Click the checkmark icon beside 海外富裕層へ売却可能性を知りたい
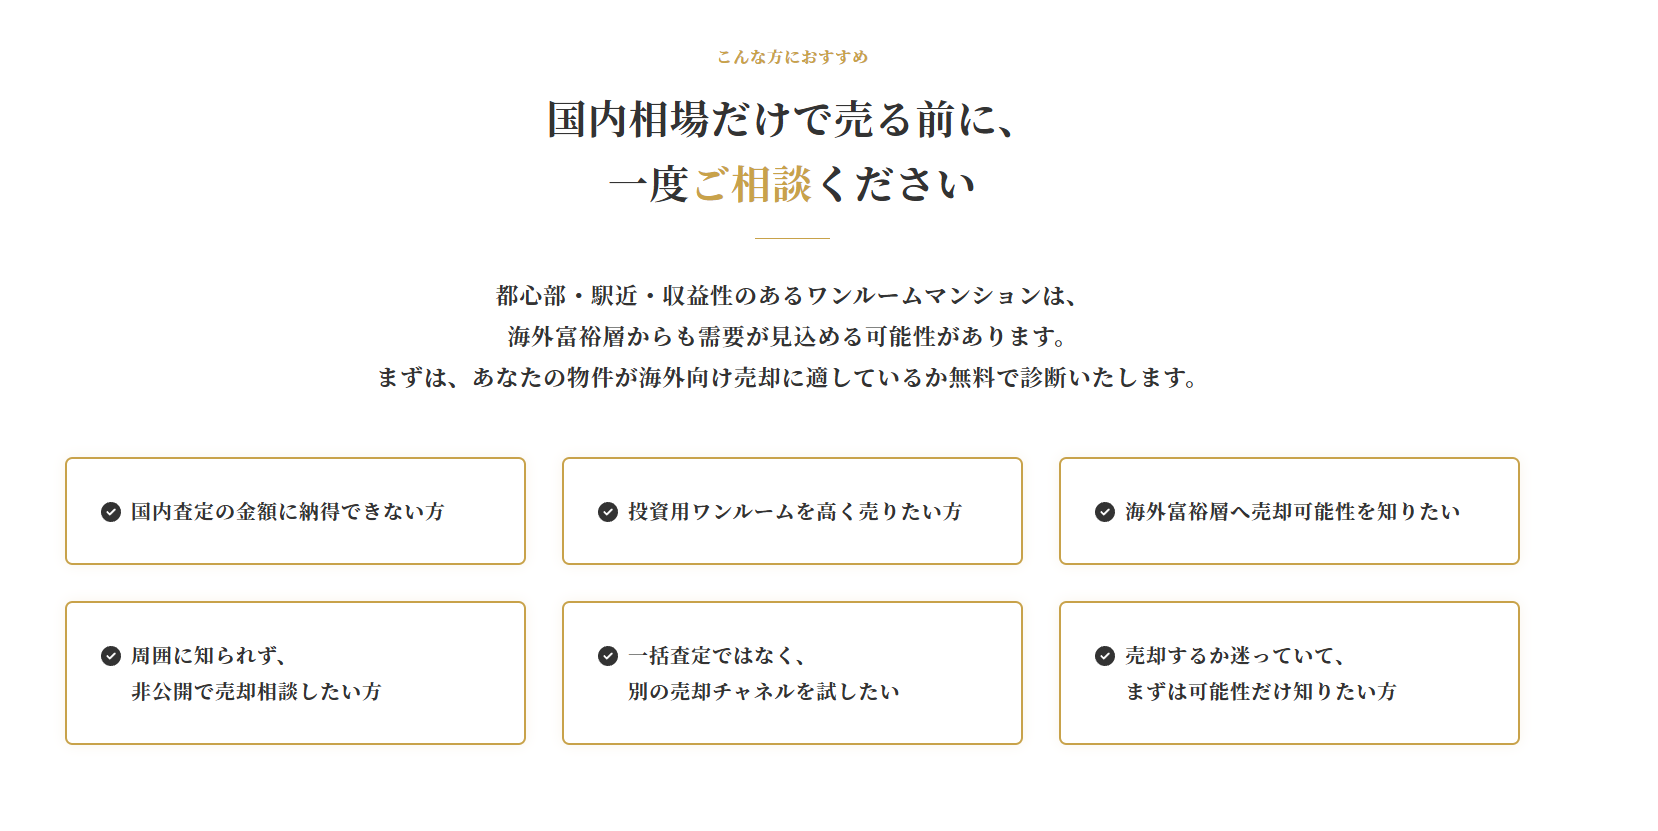The height and width of the screenshot is (831, 1658). (1105, 512)
